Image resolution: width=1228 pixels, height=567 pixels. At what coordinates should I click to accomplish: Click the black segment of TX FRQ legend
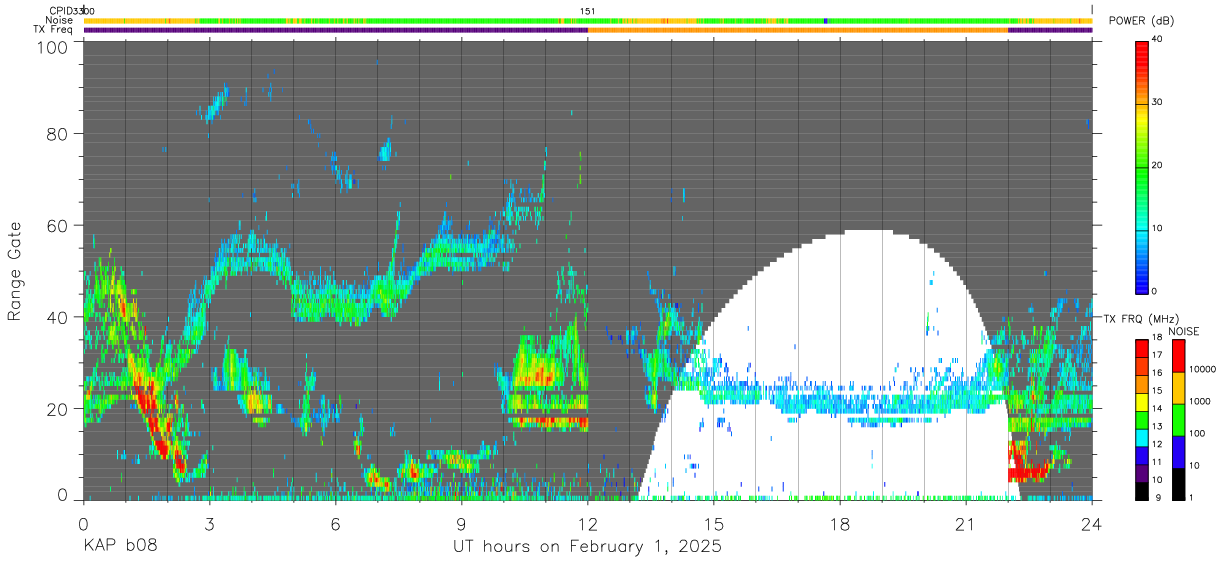[1141, 491]
